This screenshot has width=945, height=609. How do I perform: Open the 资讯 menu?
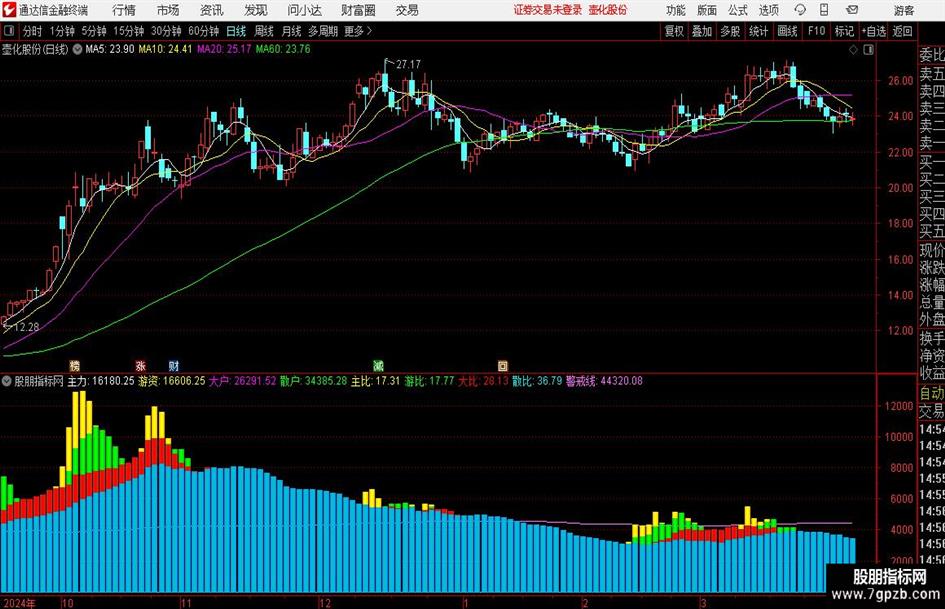pyautogui.click(x=212, y=10)
